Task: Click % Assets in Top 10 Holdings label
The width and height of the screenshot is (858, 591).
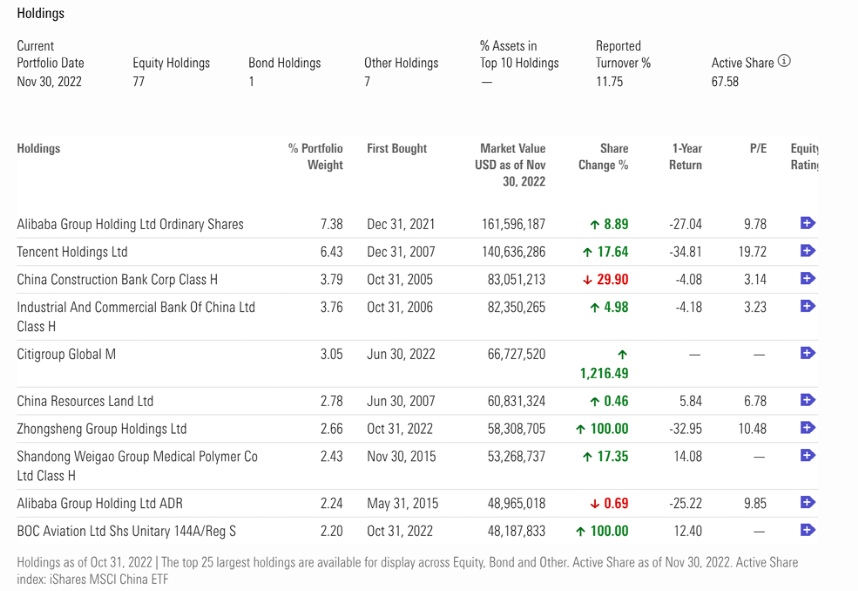Action: click(519, 55)
